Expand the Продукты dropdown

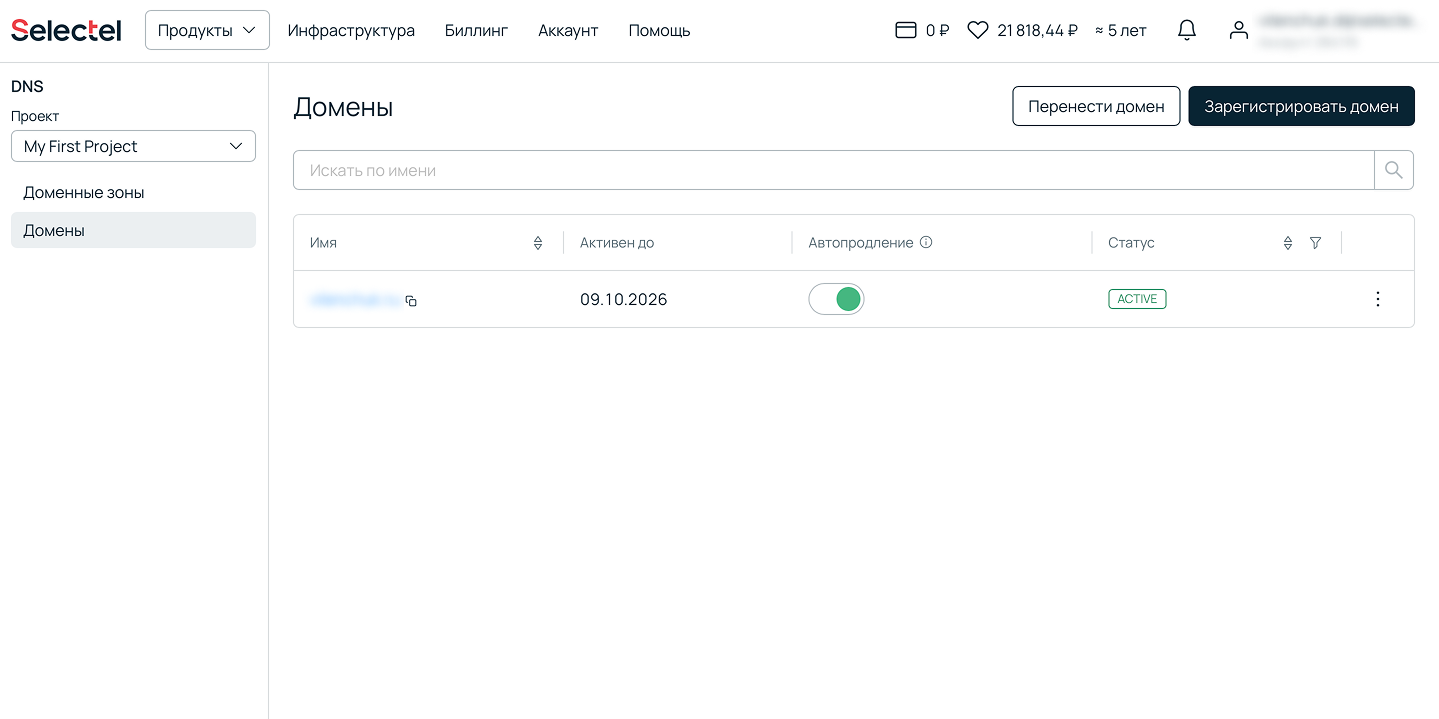(207, 30)
